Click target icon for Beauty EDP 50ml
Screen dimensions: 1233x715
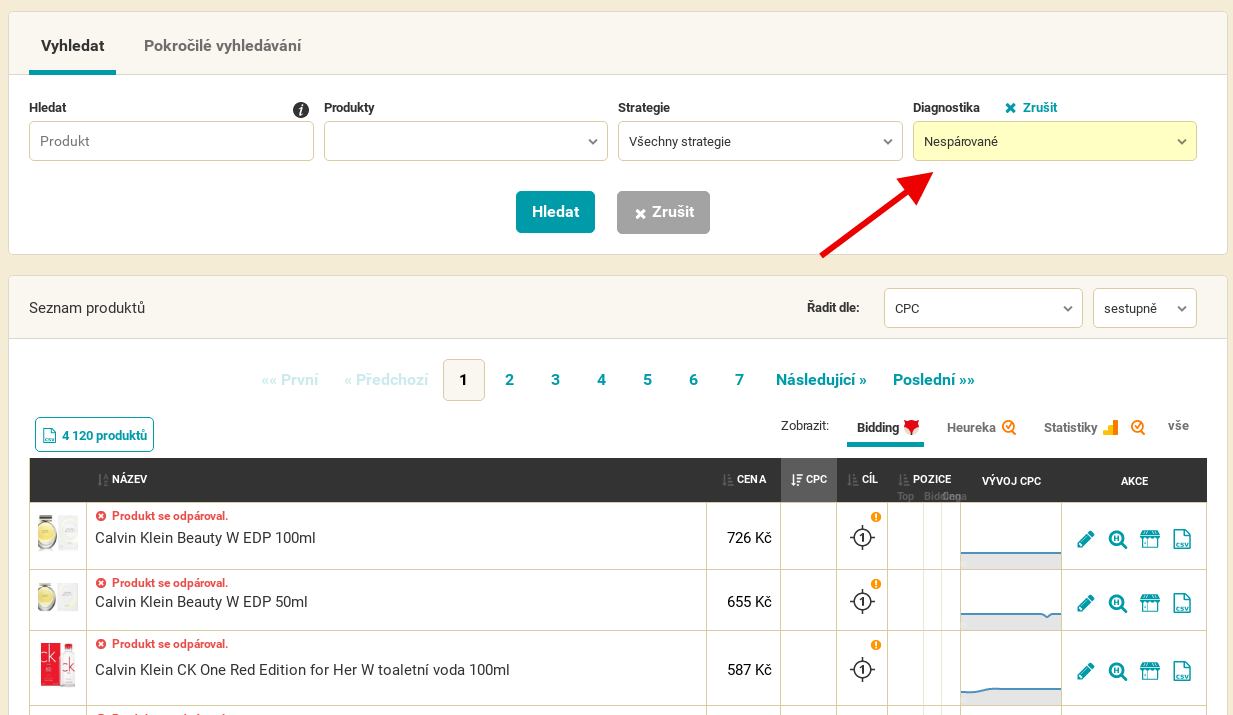click(x=862, y=602)
